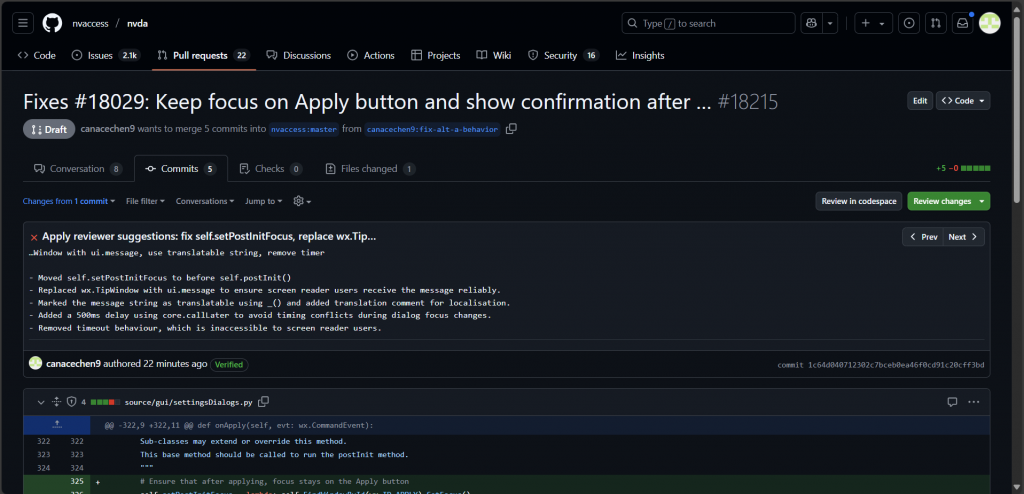Open the file options three-dot menu
This screenshot has height=494, width=1024.
tap(974, 402)
